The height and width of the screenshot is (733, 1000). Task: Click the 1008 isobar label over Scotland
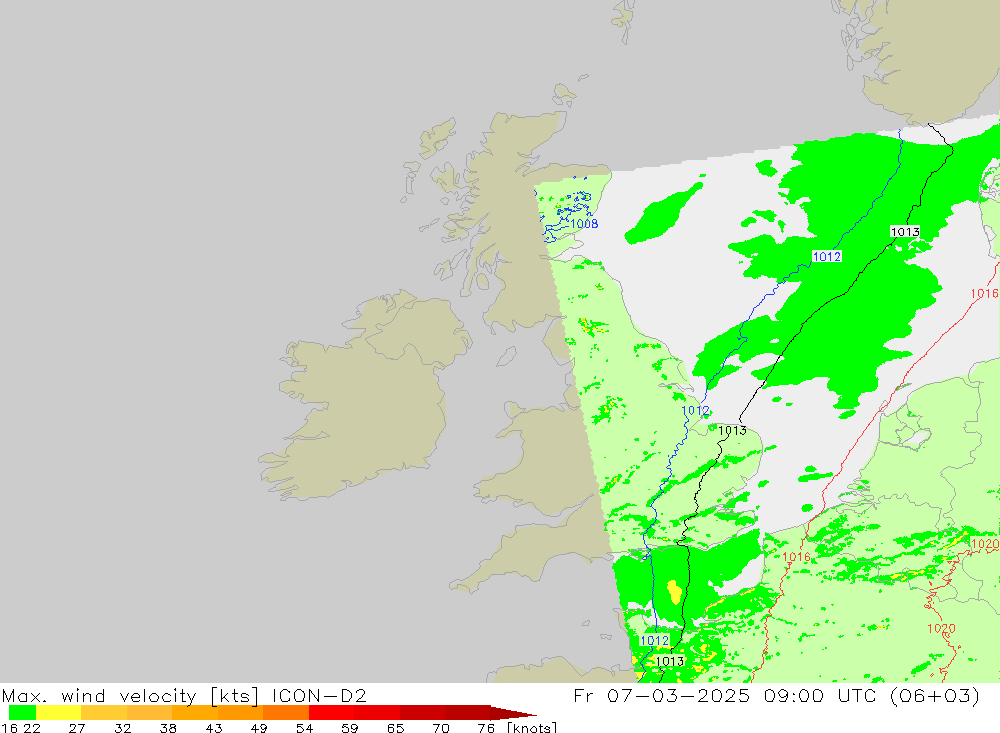coord(584,224)
